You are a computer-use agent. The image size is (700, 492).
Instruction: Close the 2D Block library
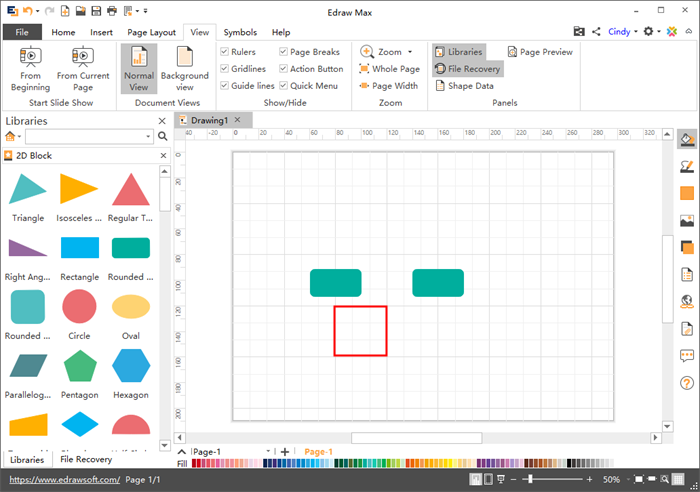[163, 155]
